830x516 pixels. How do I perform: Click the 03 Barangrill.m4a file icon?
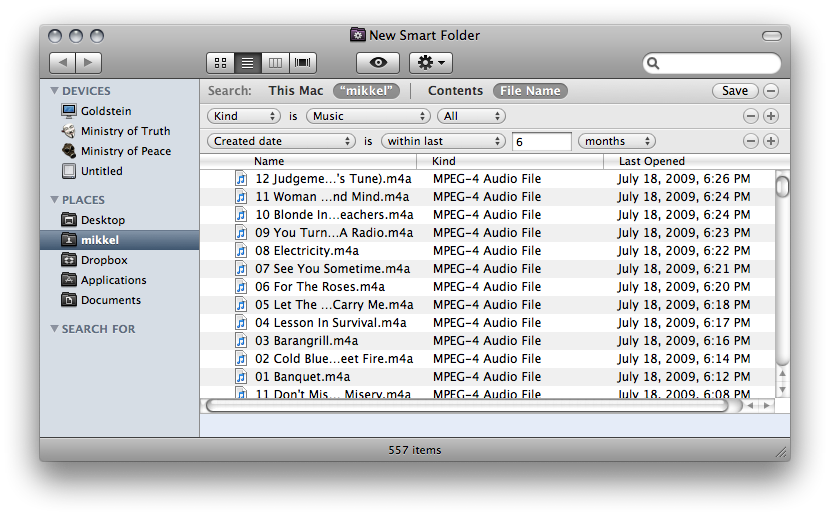[x=241, y=341]
